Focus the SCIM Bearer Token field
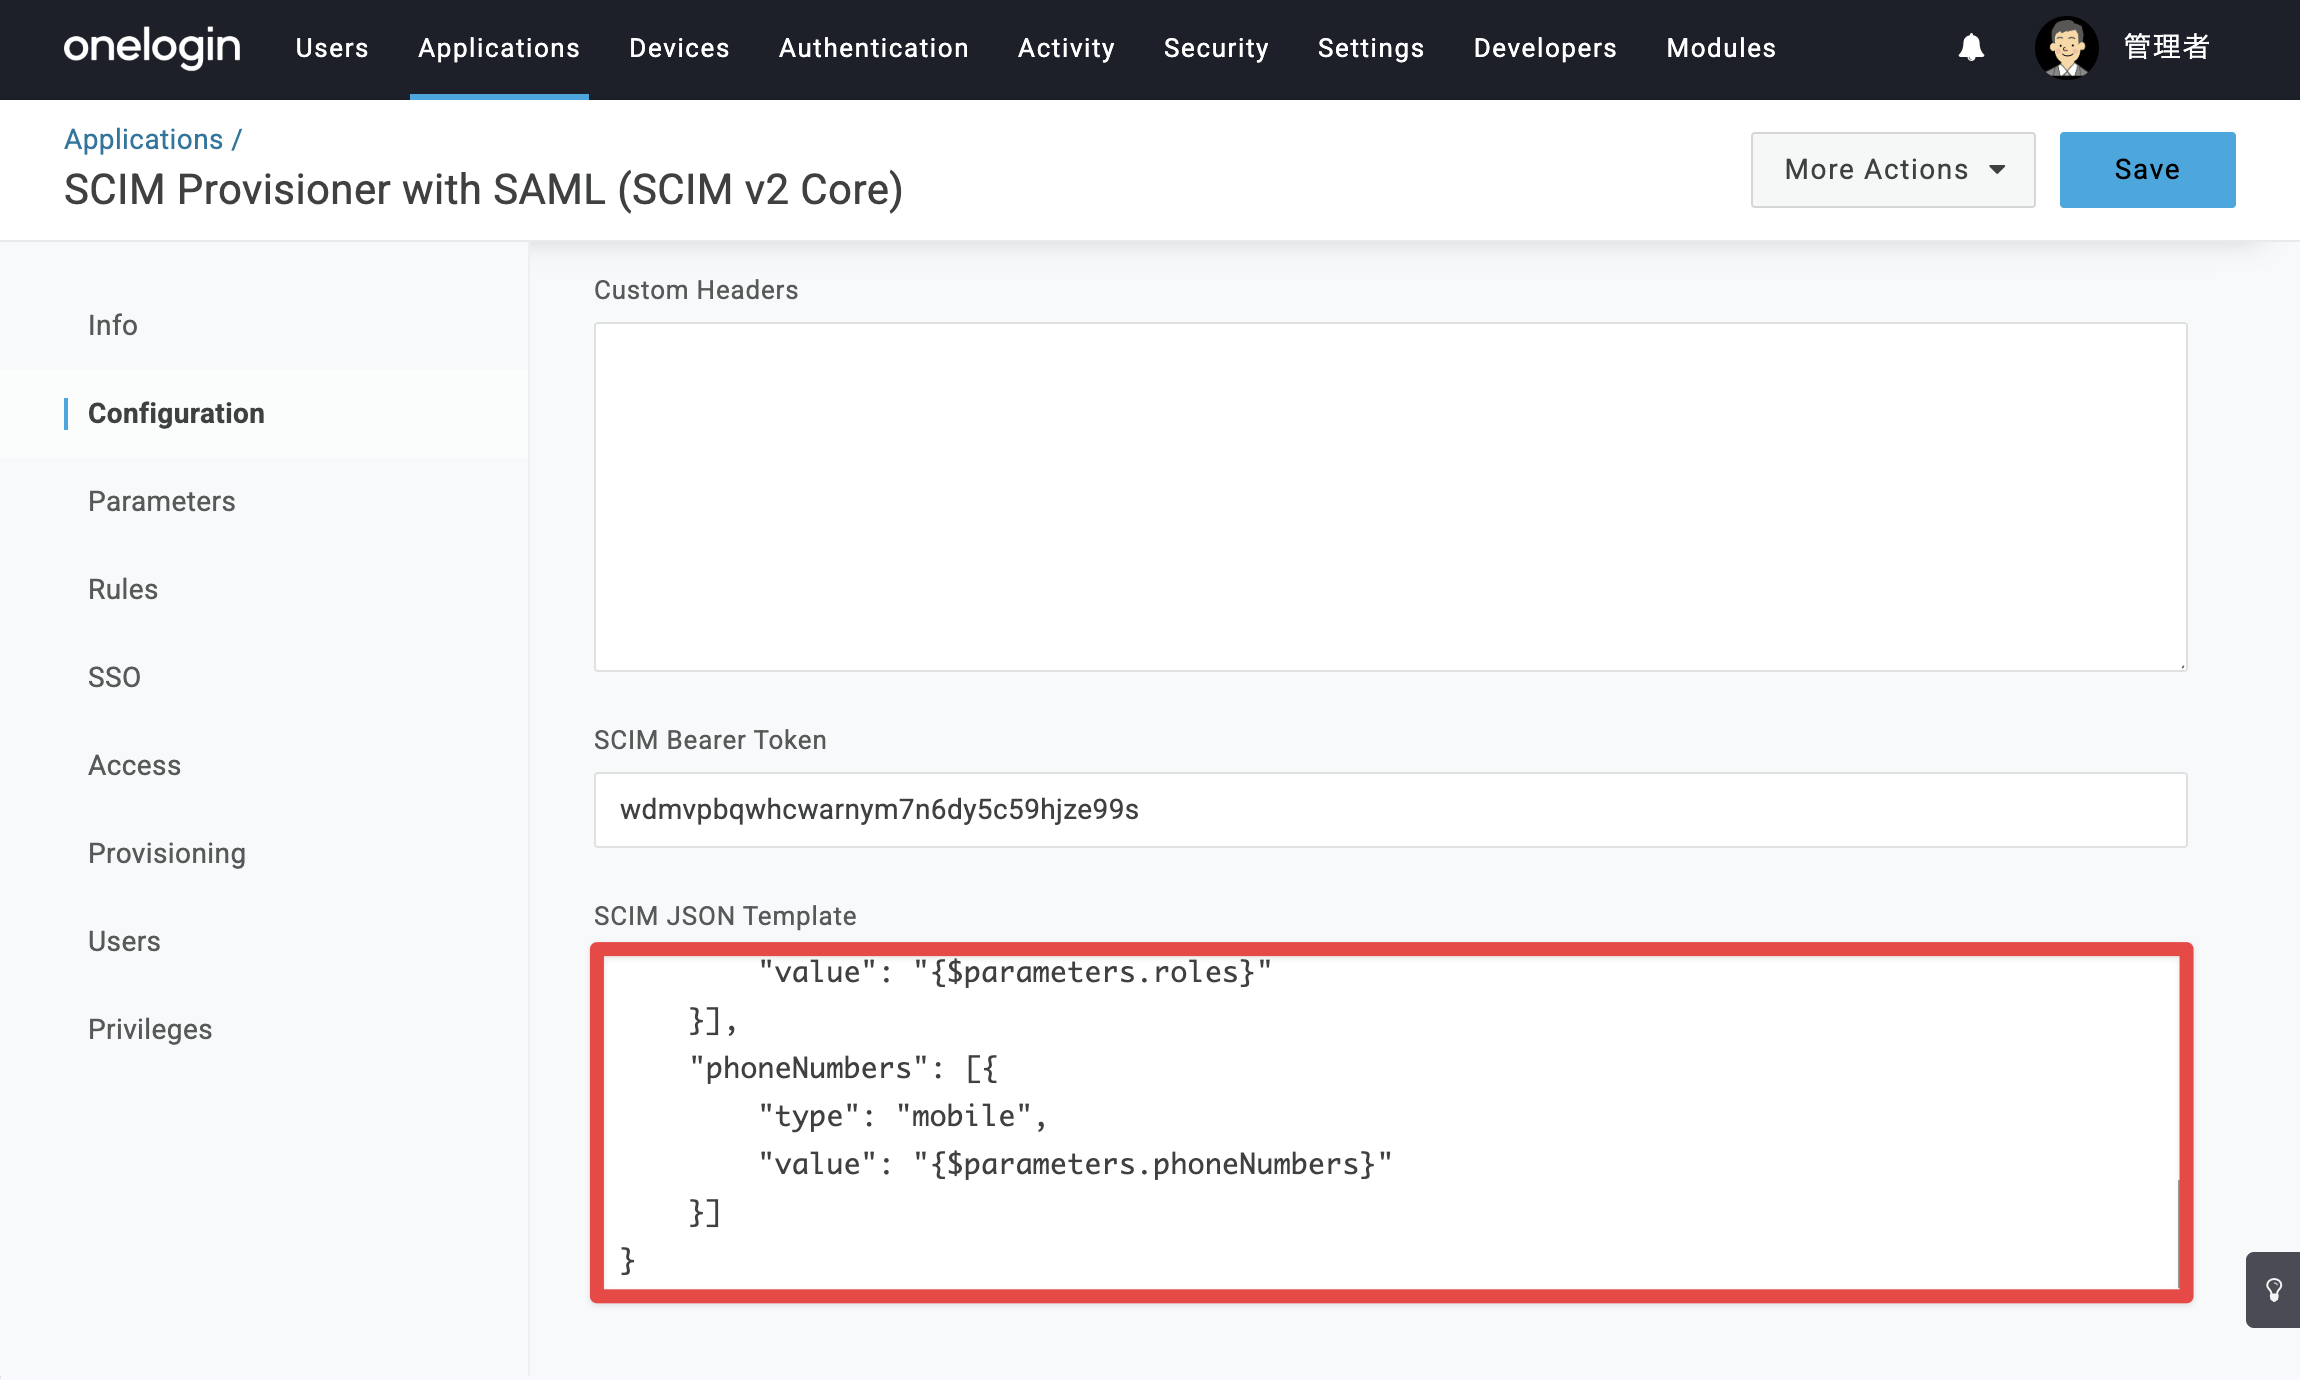 pos(1390,809)
